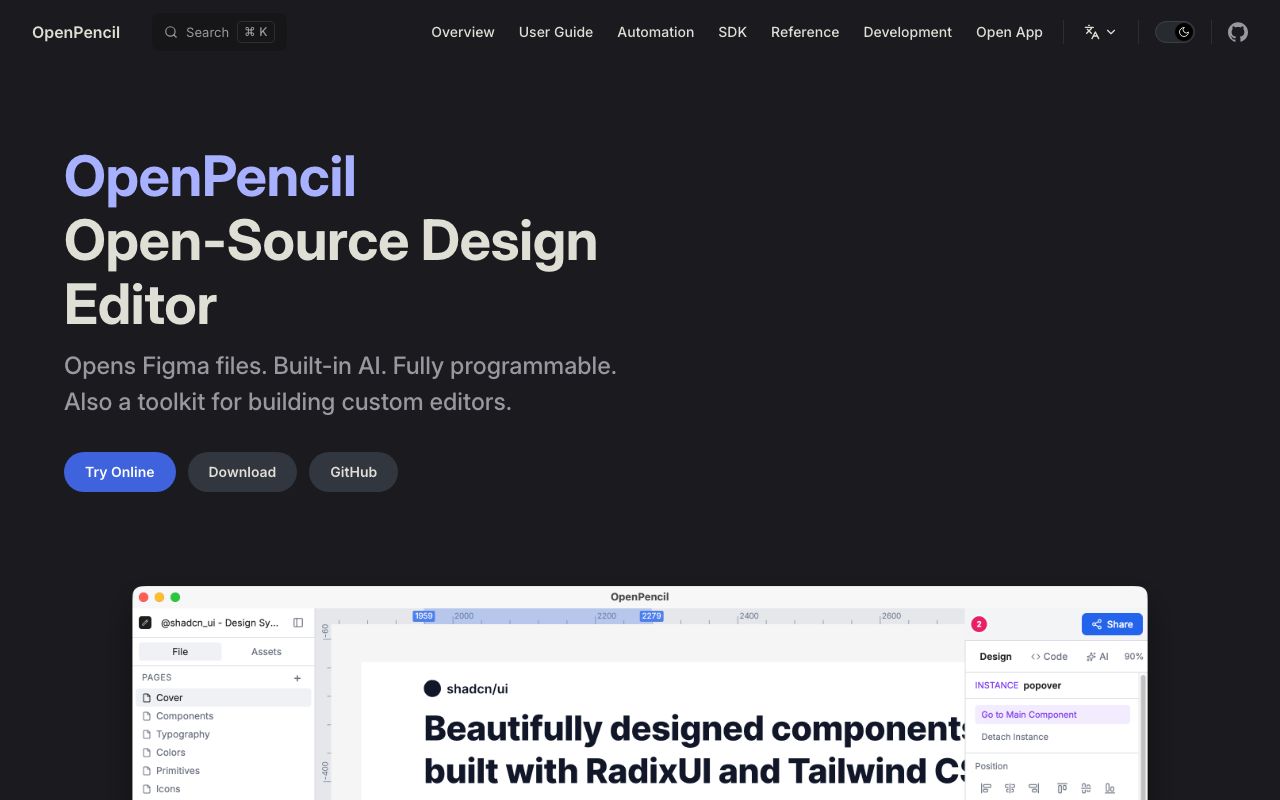
Task: Switch to the Assets tab in the app sidebar
Action: point(266,652)
